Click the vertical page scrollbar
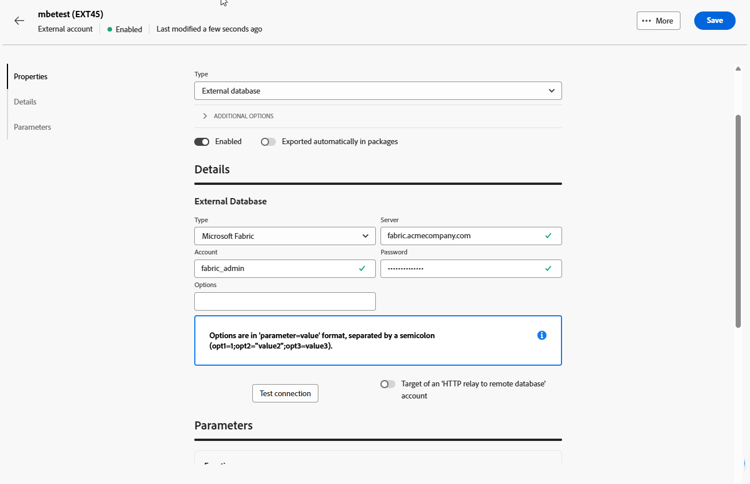750x484 pixels. pos(738,220)
